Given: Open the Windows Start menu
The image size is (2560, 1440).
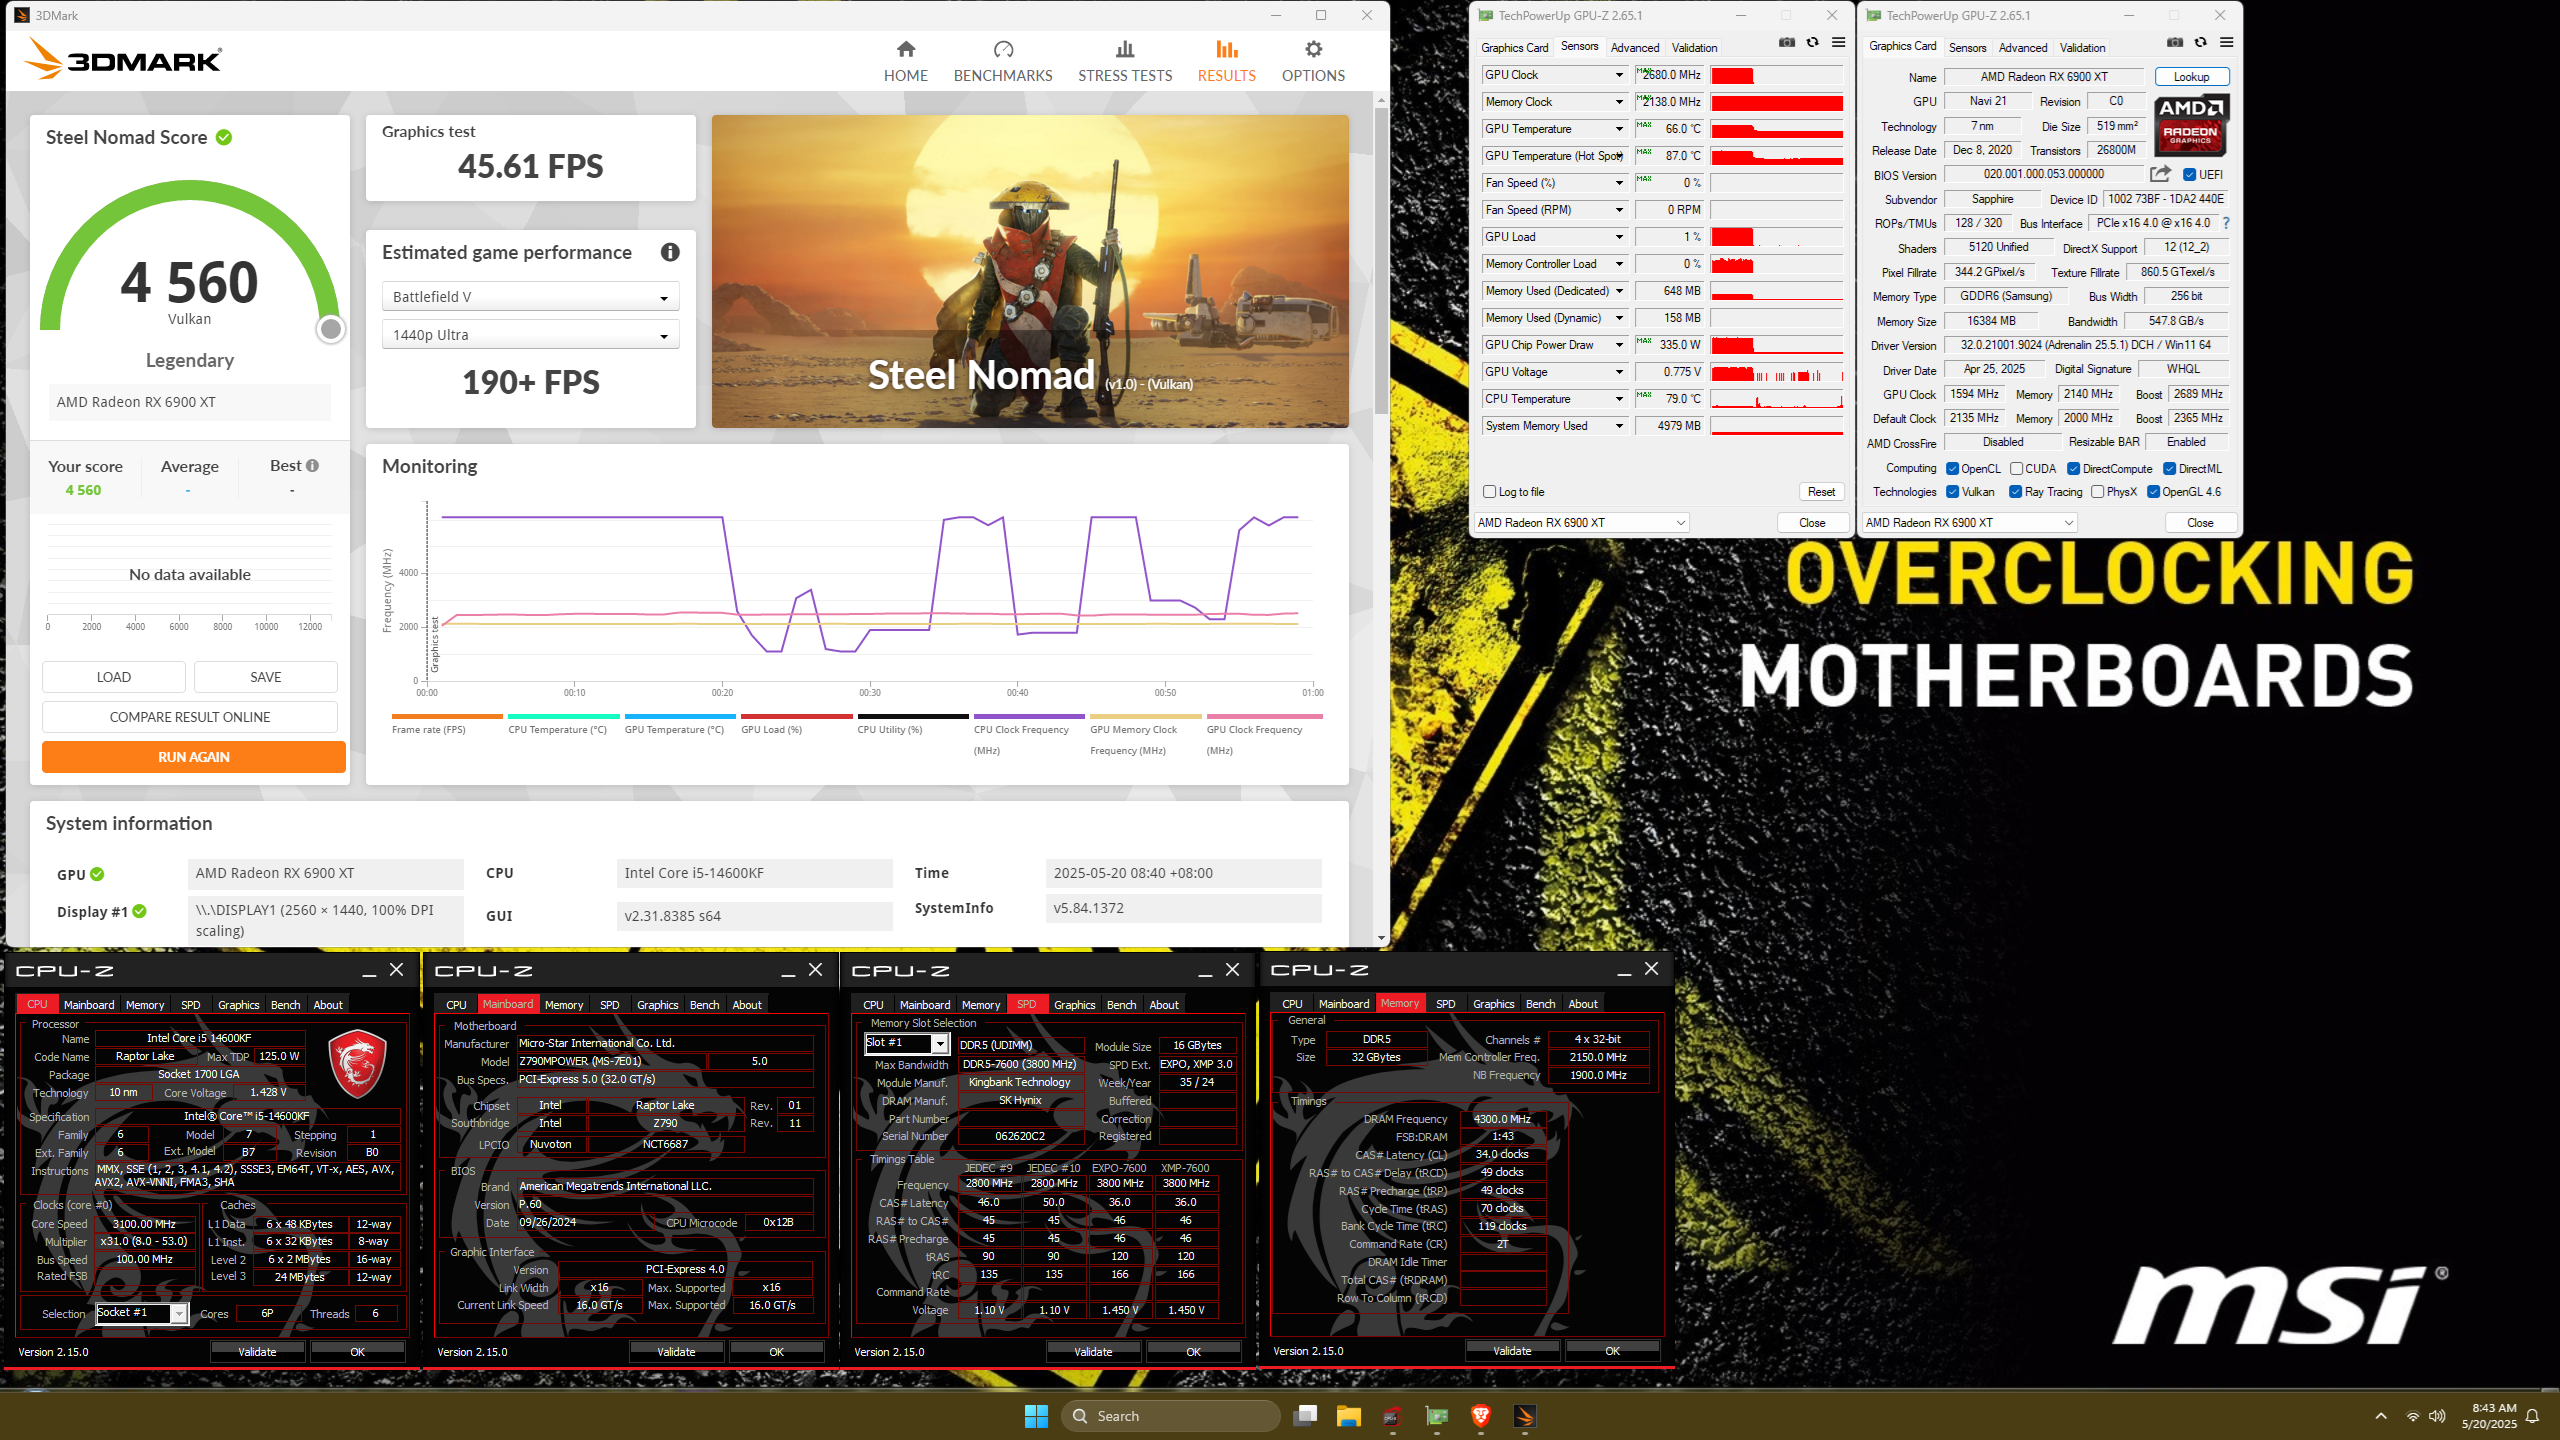Looking at the screenshot, I should tap(1036, 1416).
